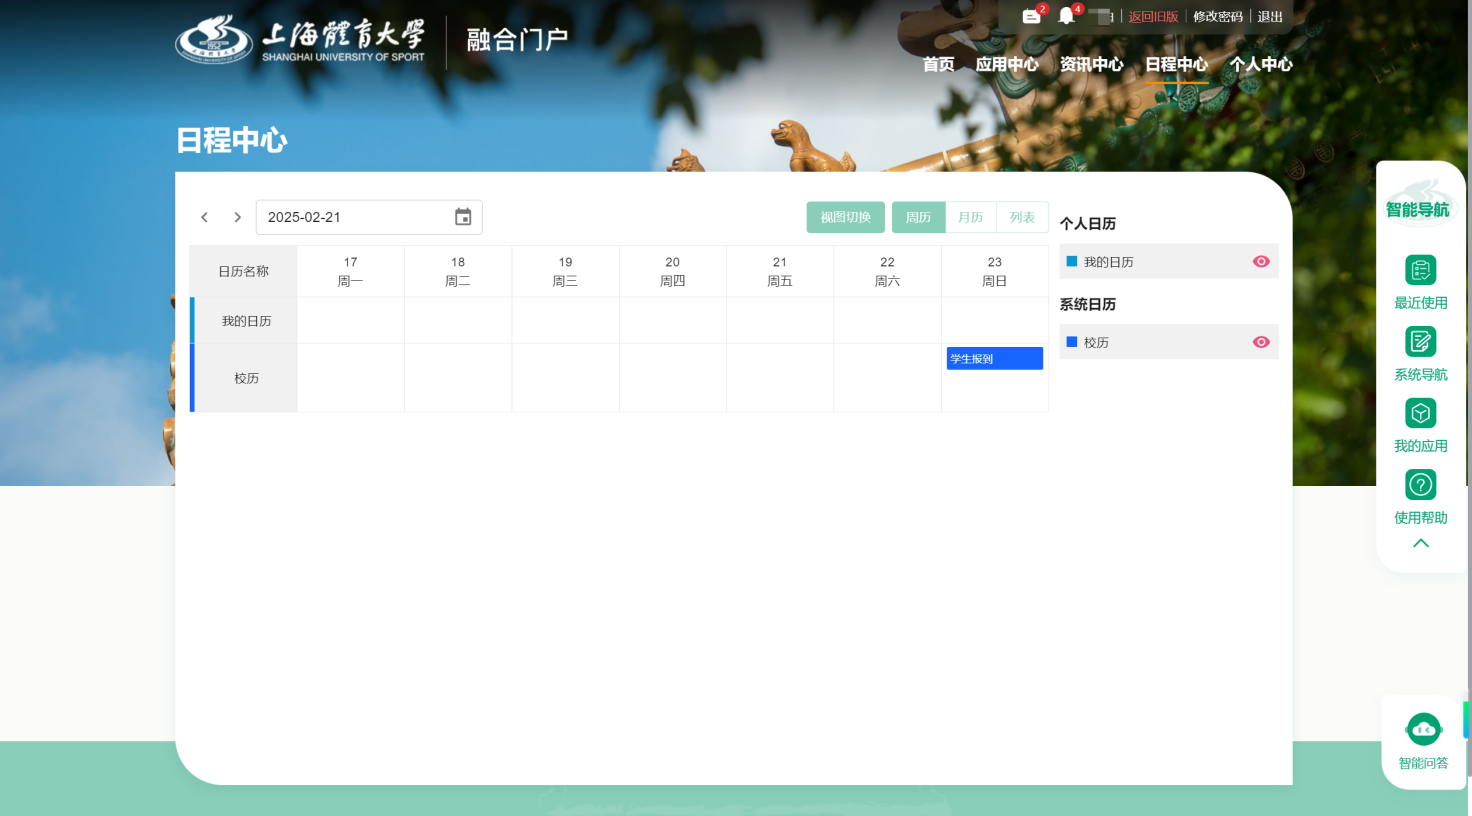This screenshot has width=1472, height=816.
Task: Open 应用中心 in top navigation
Action: coord(1007,64)
